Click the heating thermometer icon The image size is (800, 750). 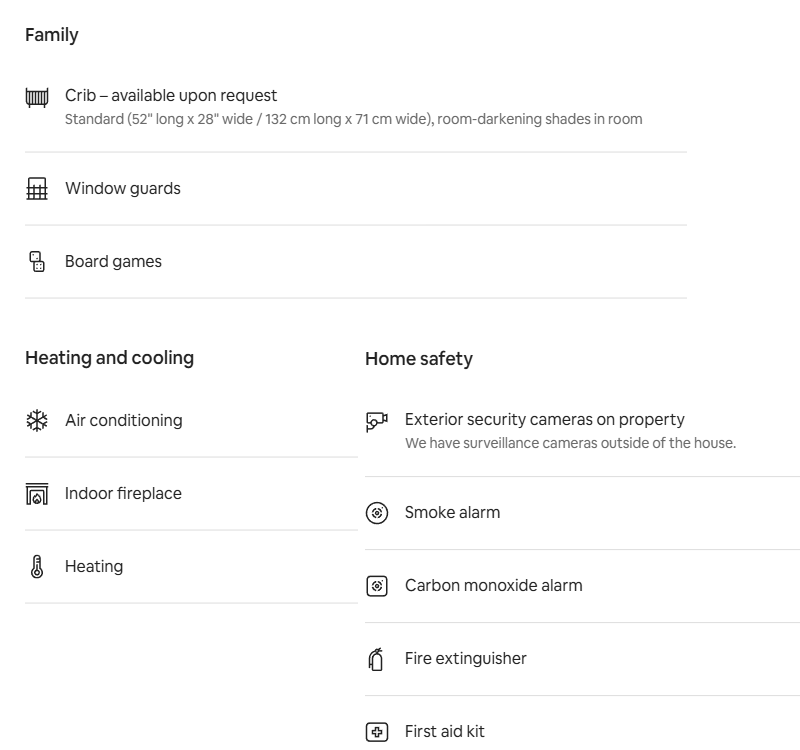click(37, 566)
